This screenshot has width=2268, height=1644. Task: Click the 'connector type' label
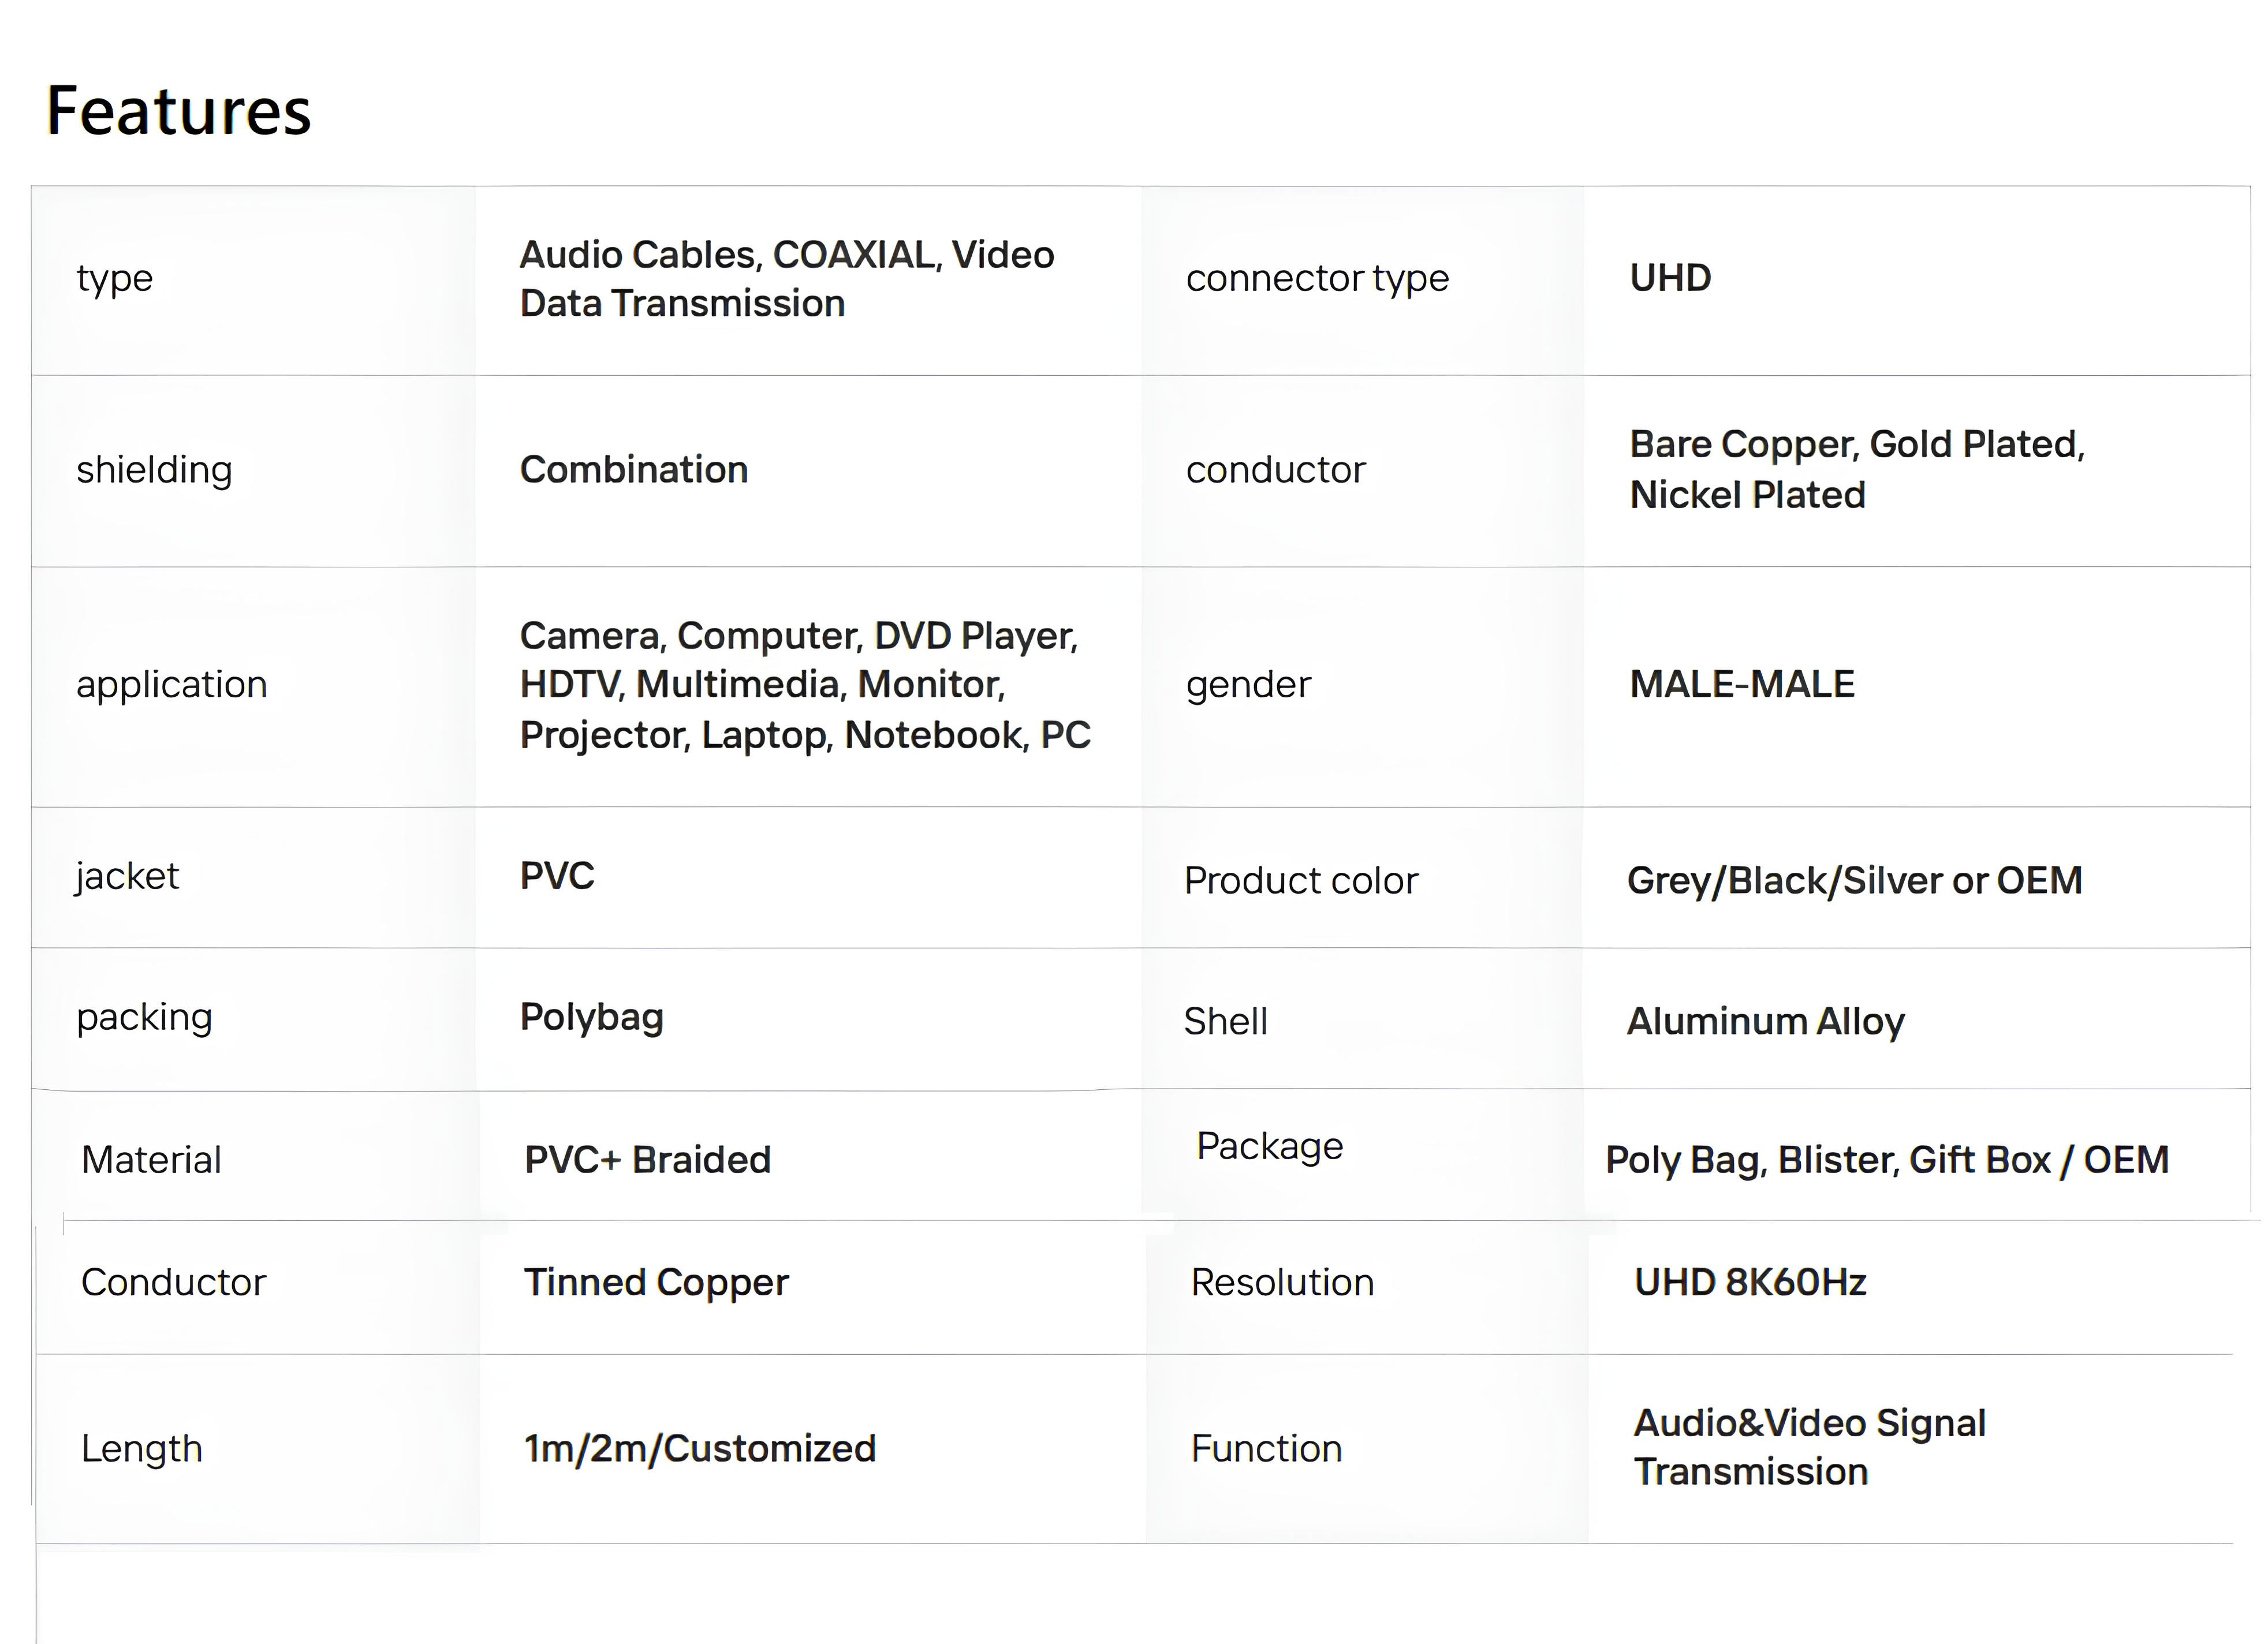(x=1316, y=278)
